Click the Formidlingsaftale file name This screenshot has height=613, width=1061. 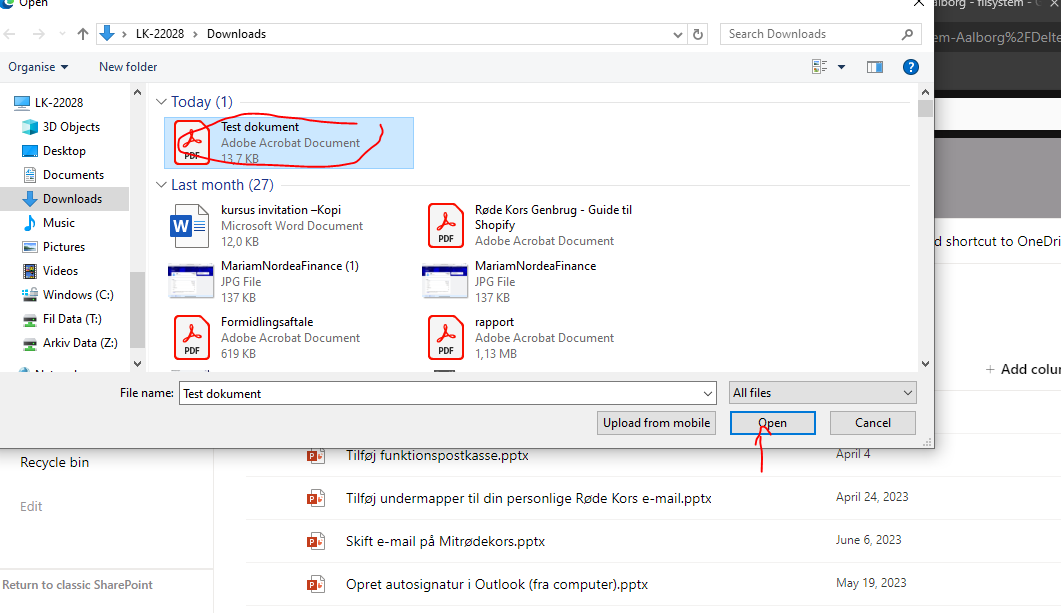[267, 322]
